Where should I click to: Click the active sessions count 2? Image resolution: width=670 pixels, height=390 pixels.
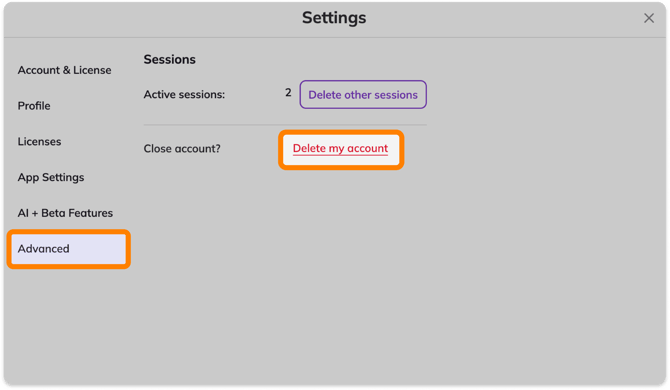288,93
